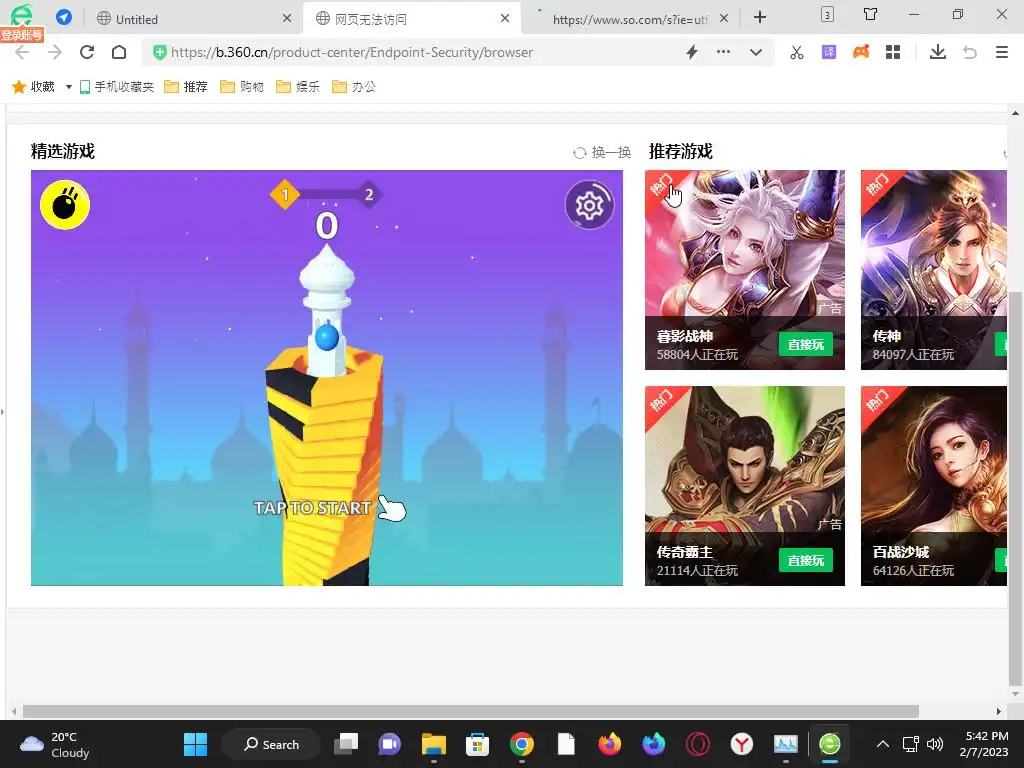Viewport: 1024px width, 768px height.
Task: Click the forward navigation arrow
Action: point(55,52)
